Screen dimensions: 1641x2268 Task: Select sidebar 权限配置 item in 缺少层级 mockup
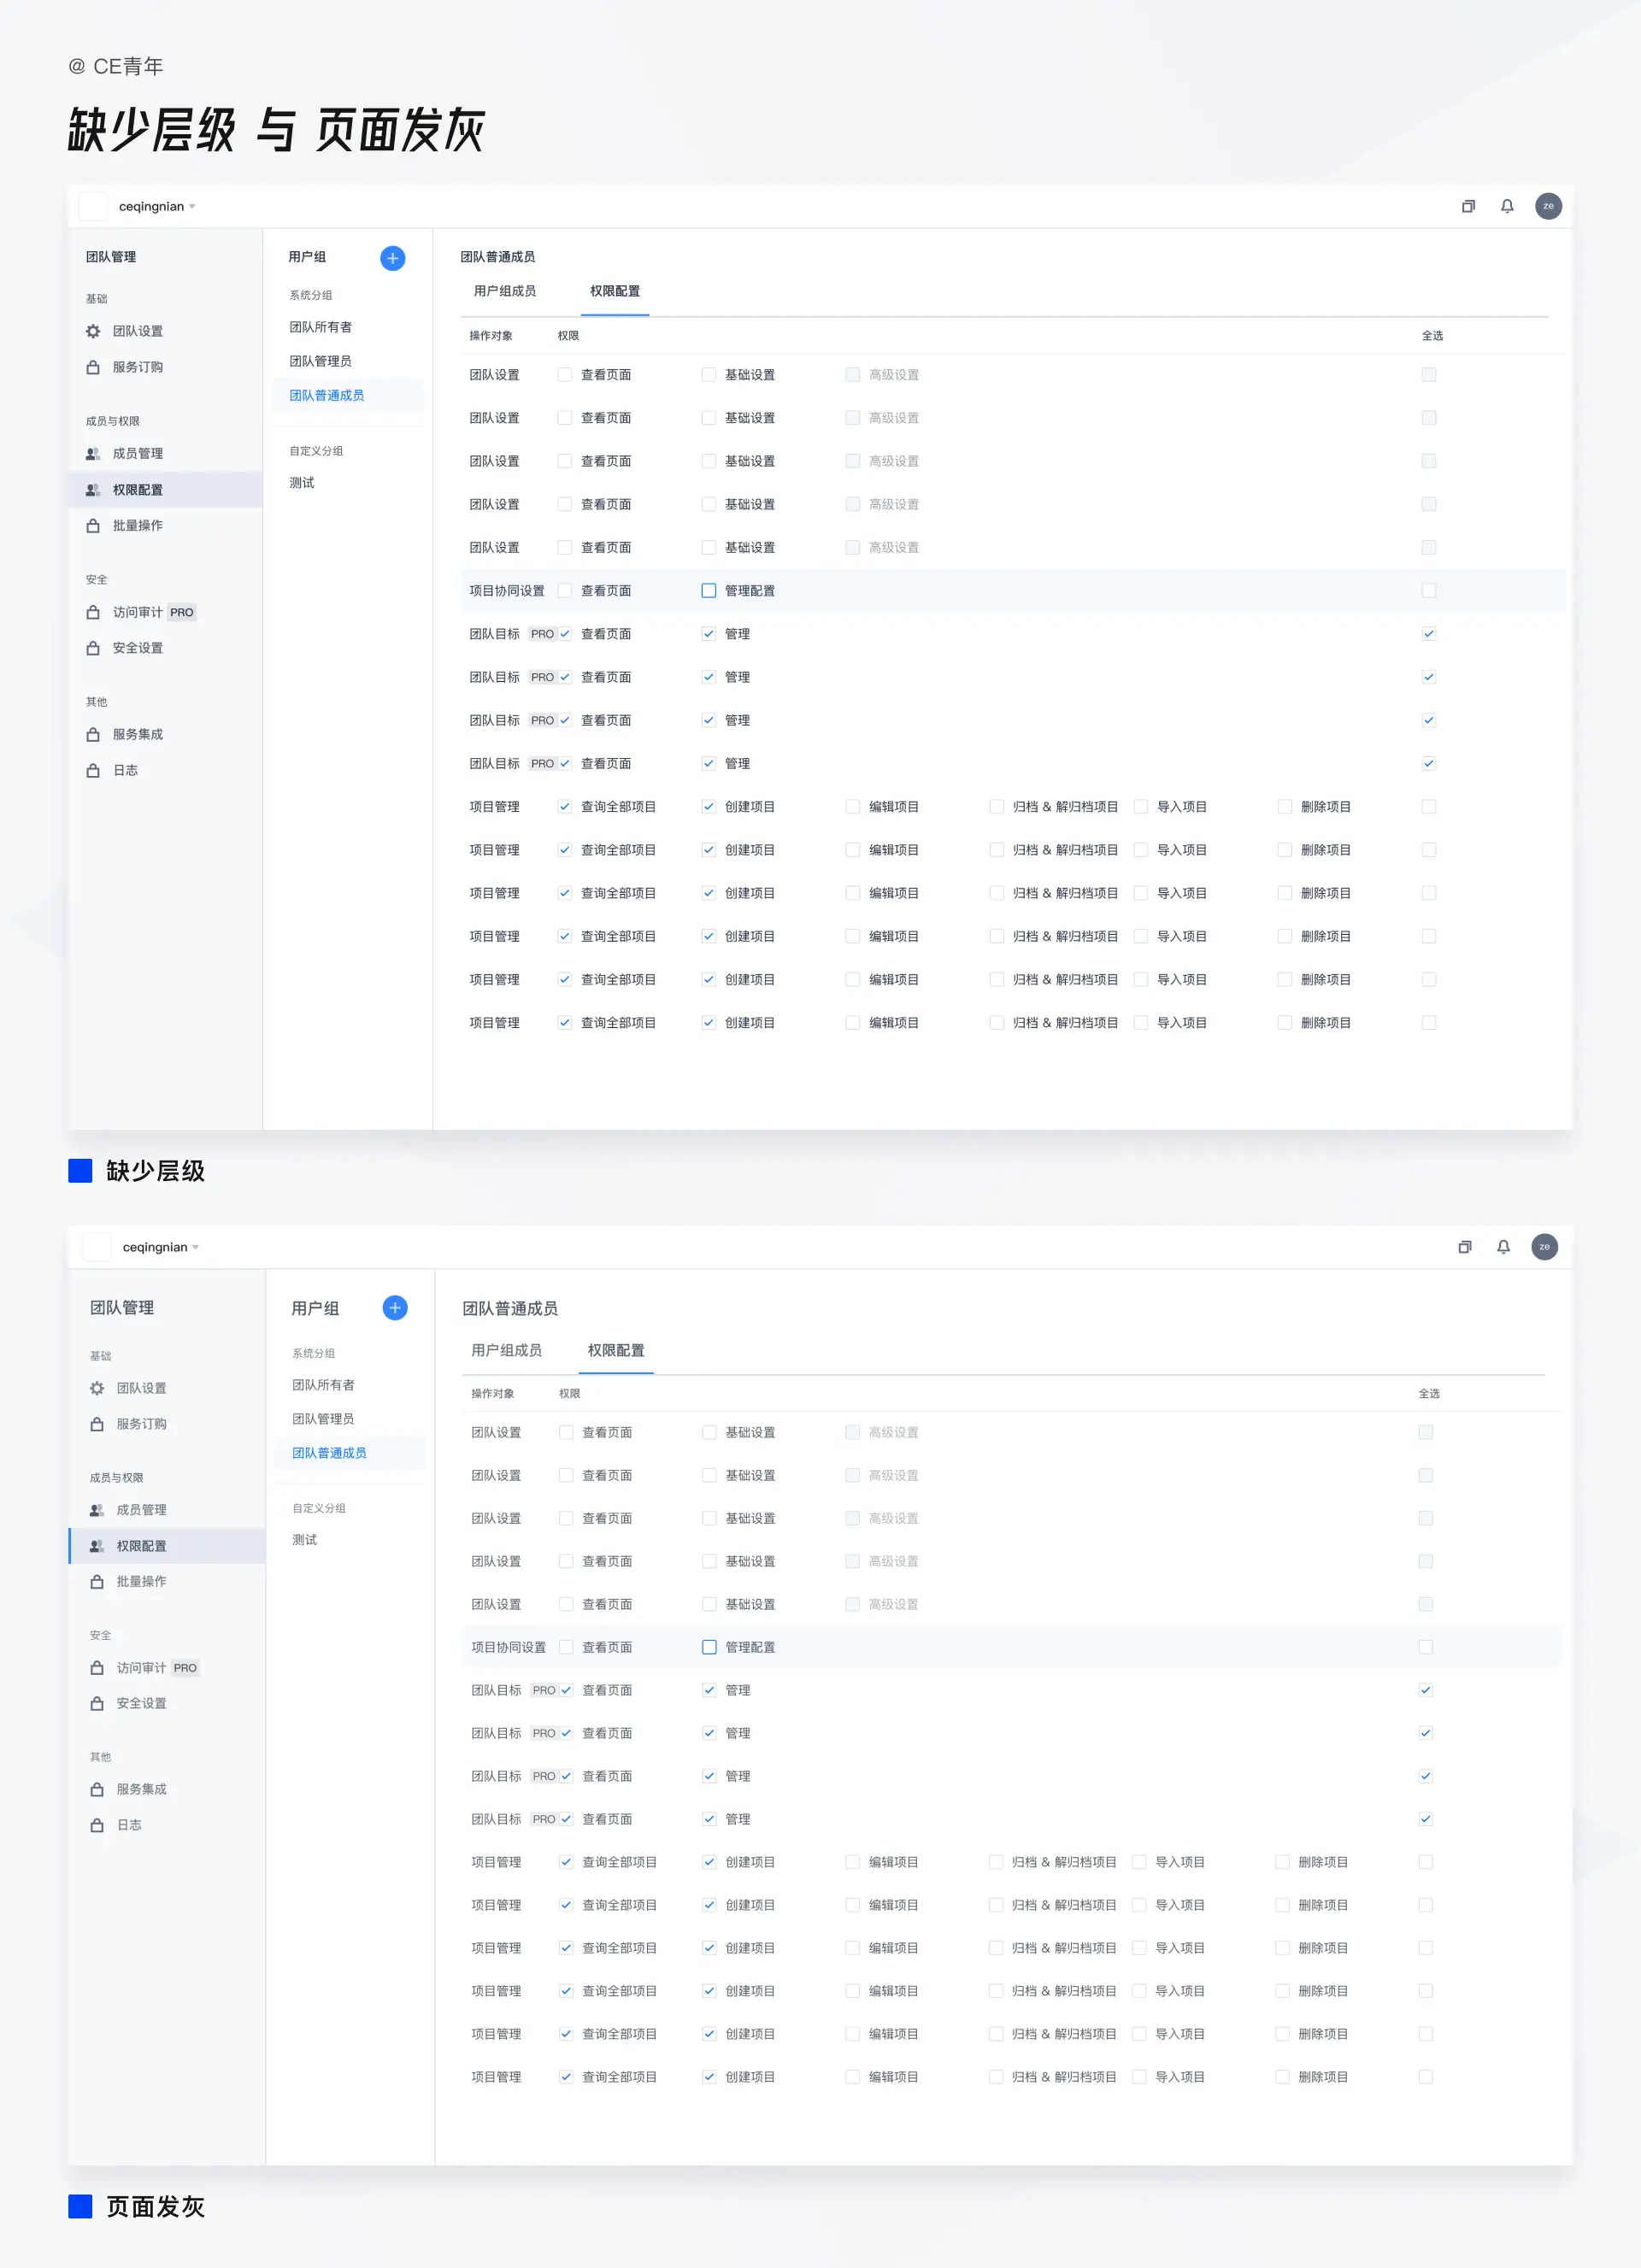[x=165, y=490]
